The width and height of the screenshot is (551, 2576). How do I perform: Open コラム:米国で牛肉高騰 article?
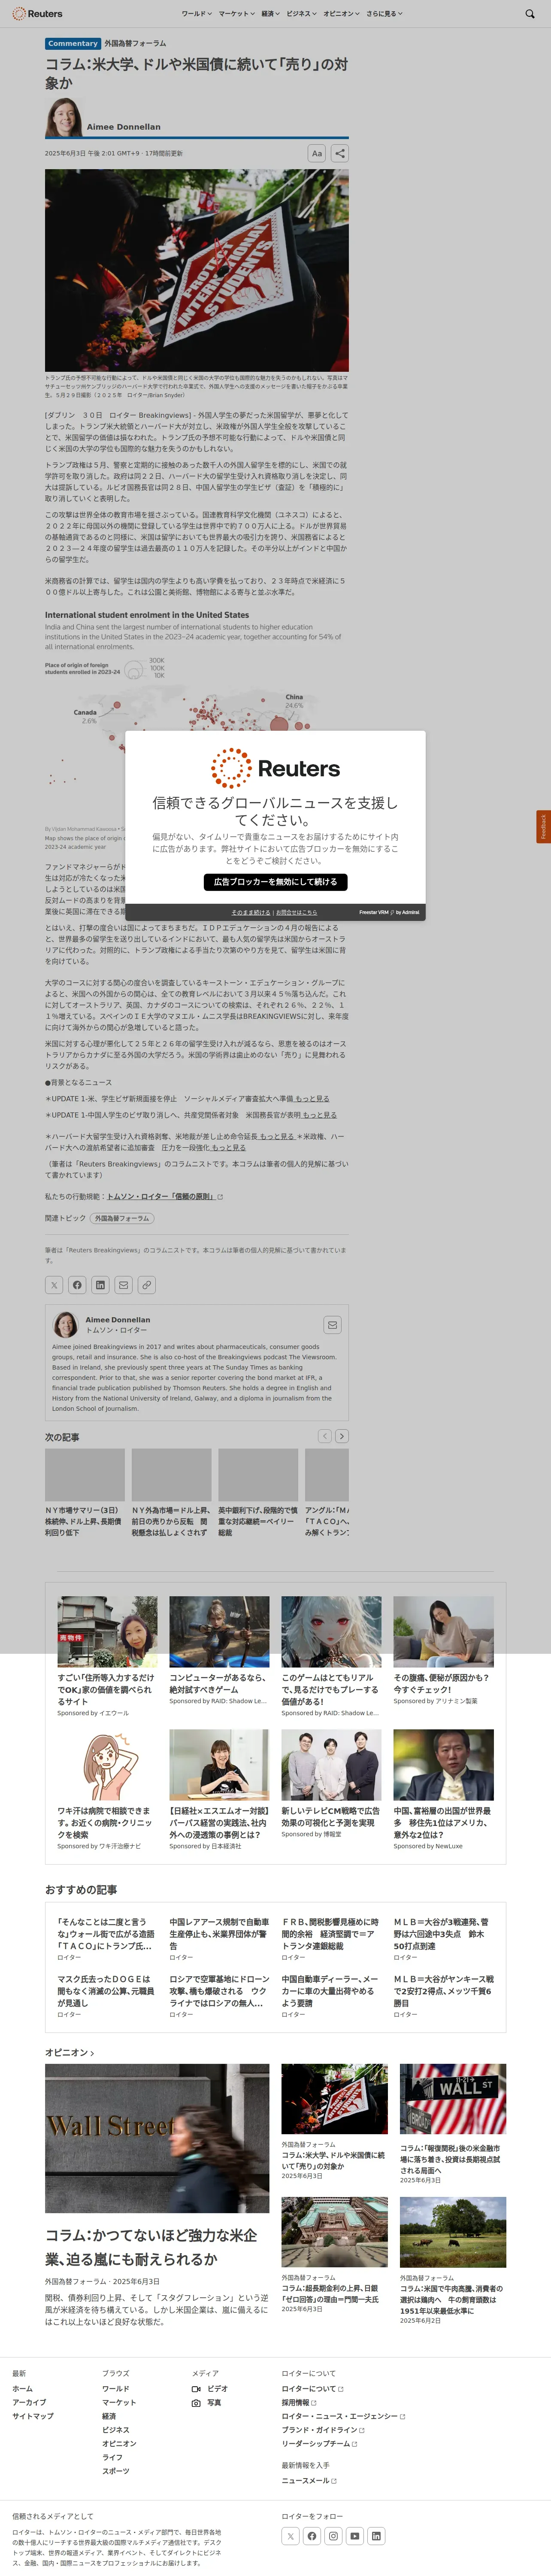coord(452,2299)
